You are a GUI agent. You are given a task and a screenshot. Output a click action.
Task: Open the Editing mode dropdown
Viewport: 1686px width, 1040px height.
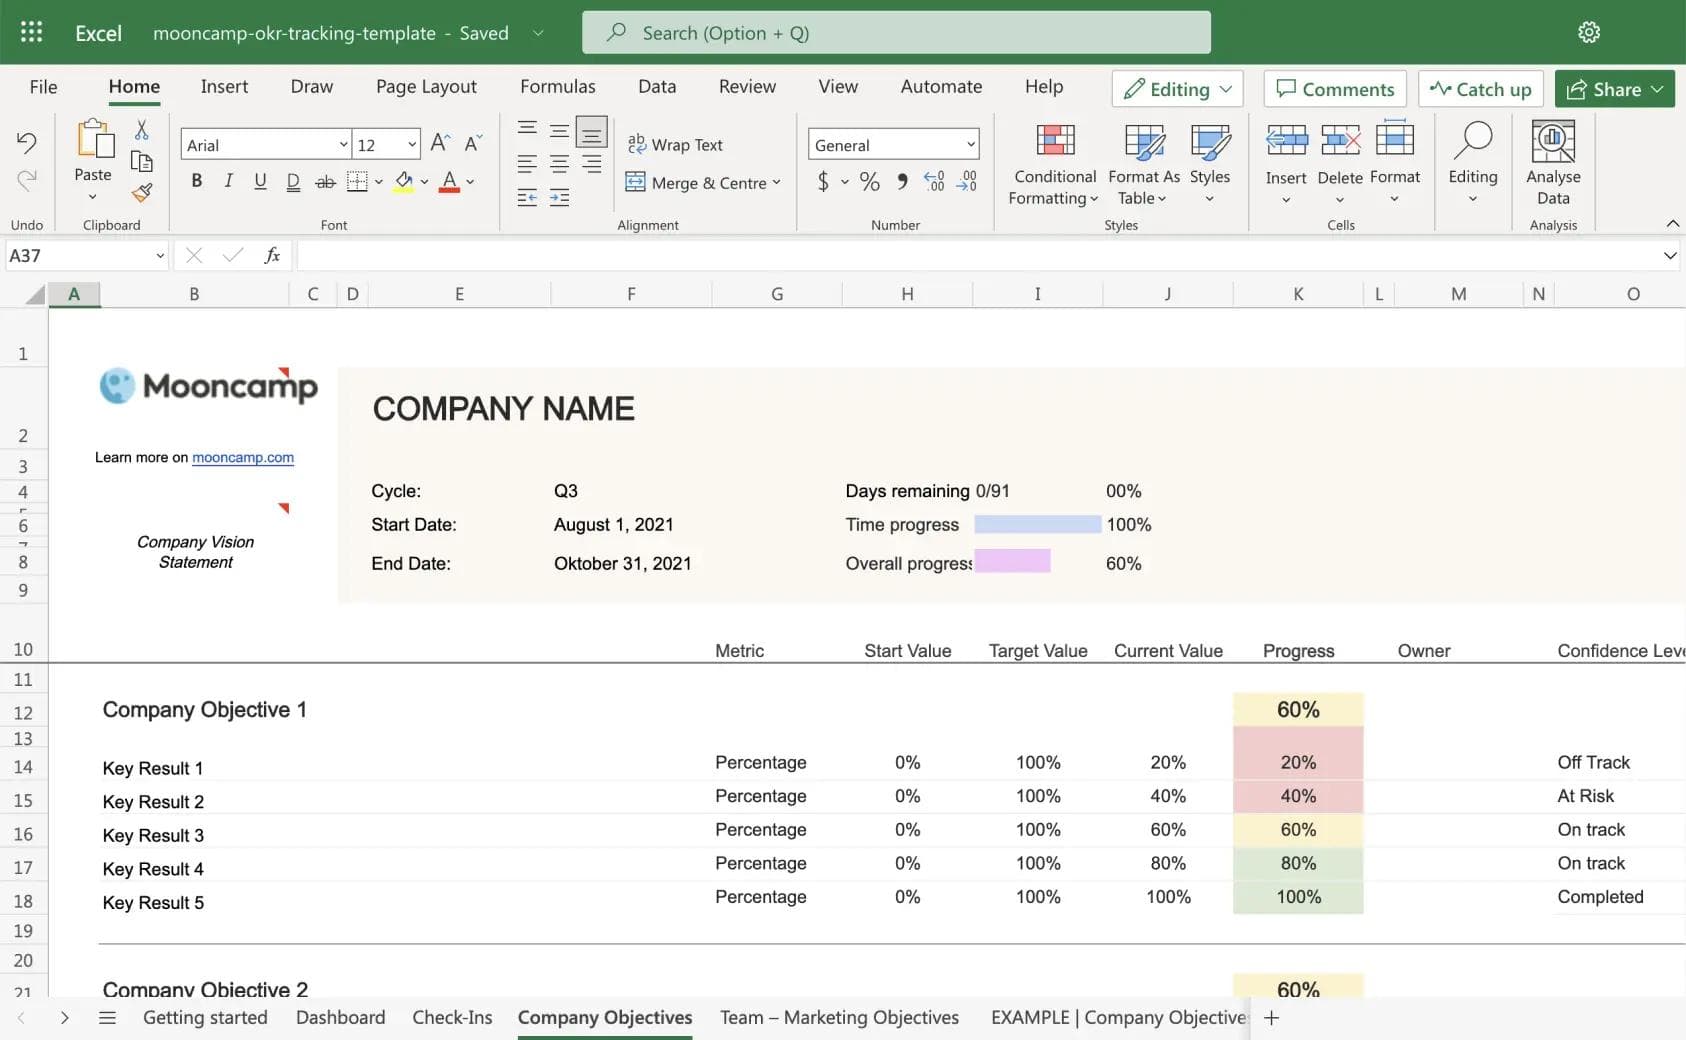(x=1177, y=89)
